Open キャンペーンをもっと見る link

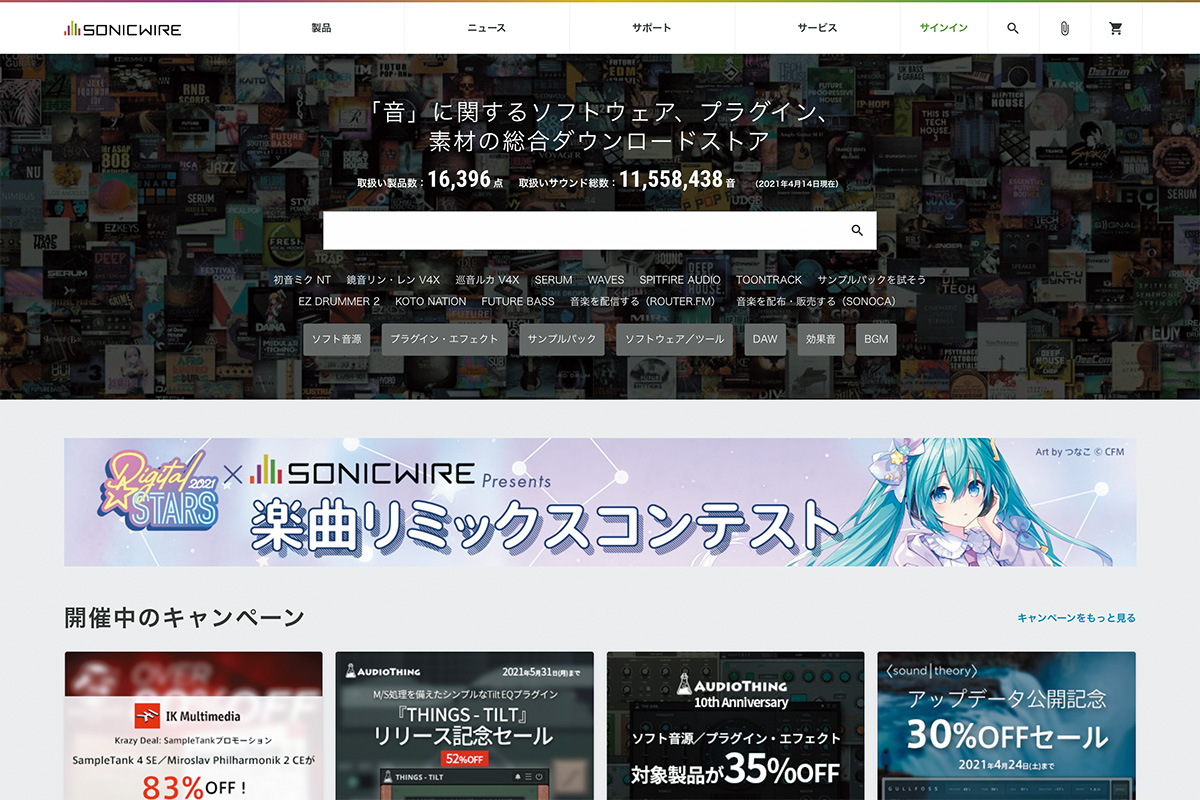[x=1076, y=618]
